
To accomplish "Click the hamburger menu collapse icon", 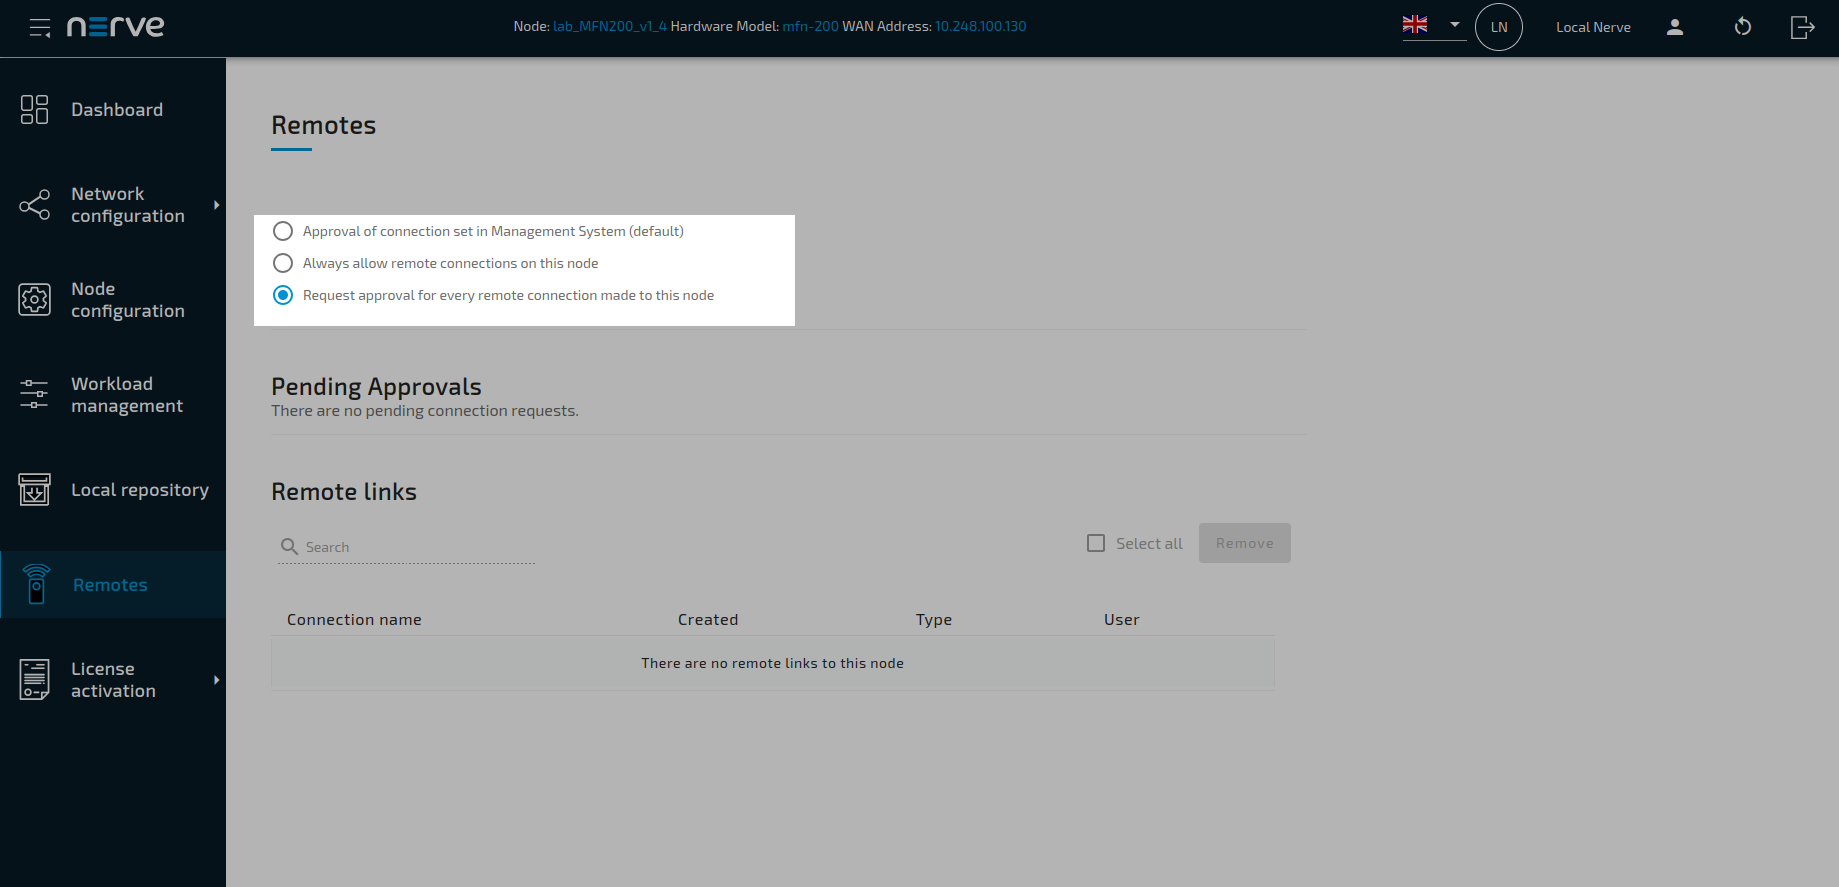I will (x=40, y=28).
